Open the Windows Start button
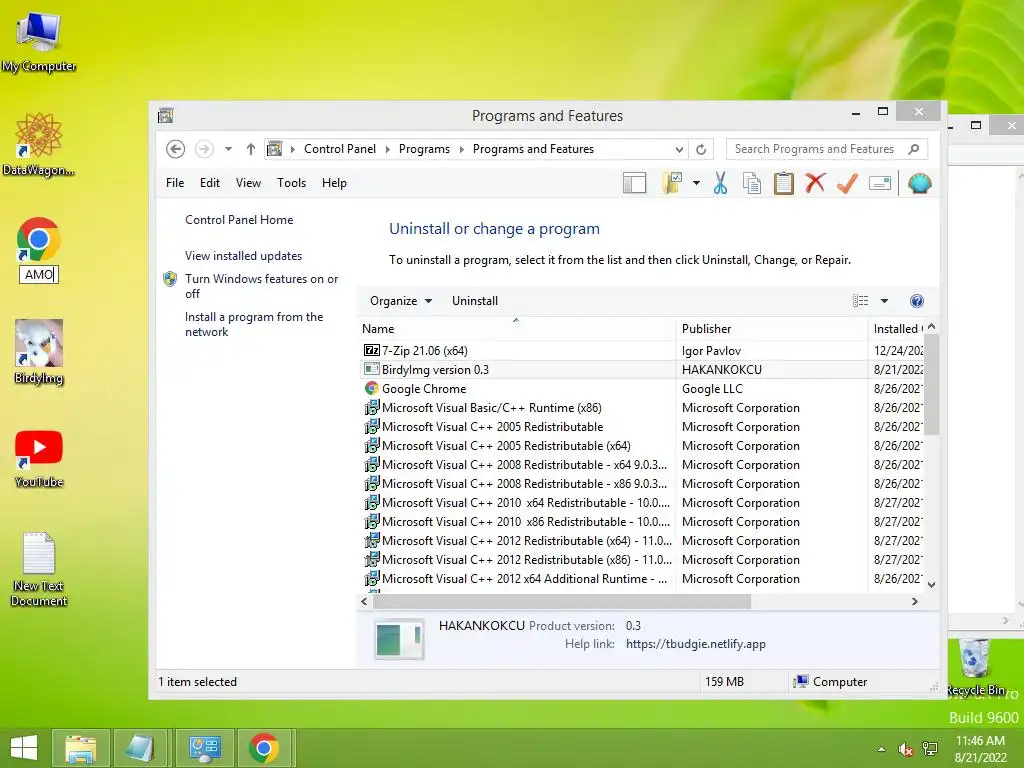 click(x=24, y=748)
